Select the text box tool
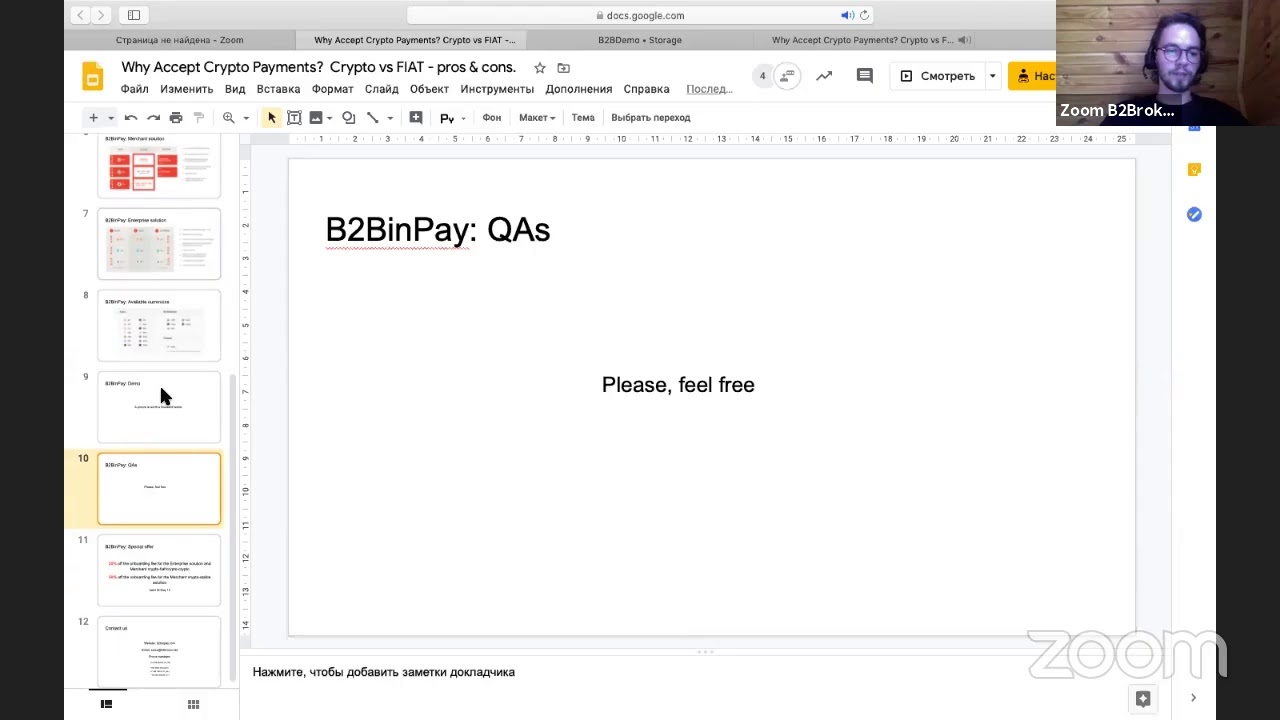The image size is (1280, 720). [x=294, y=118]
